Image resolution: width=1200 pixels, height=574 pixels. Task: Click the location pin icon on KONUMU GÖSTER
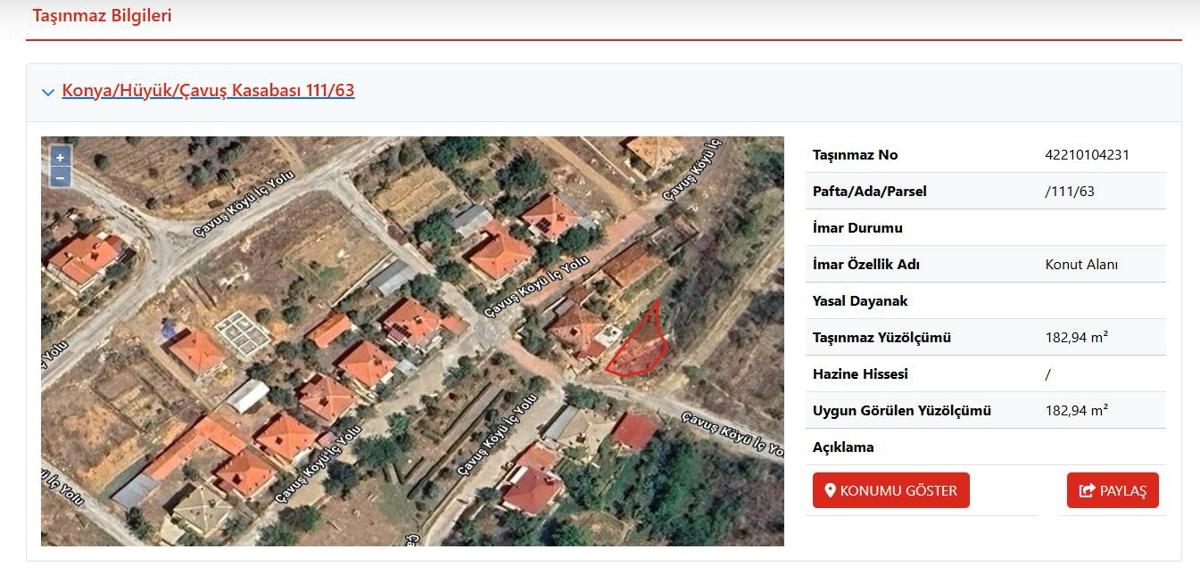tap(829, 491)
